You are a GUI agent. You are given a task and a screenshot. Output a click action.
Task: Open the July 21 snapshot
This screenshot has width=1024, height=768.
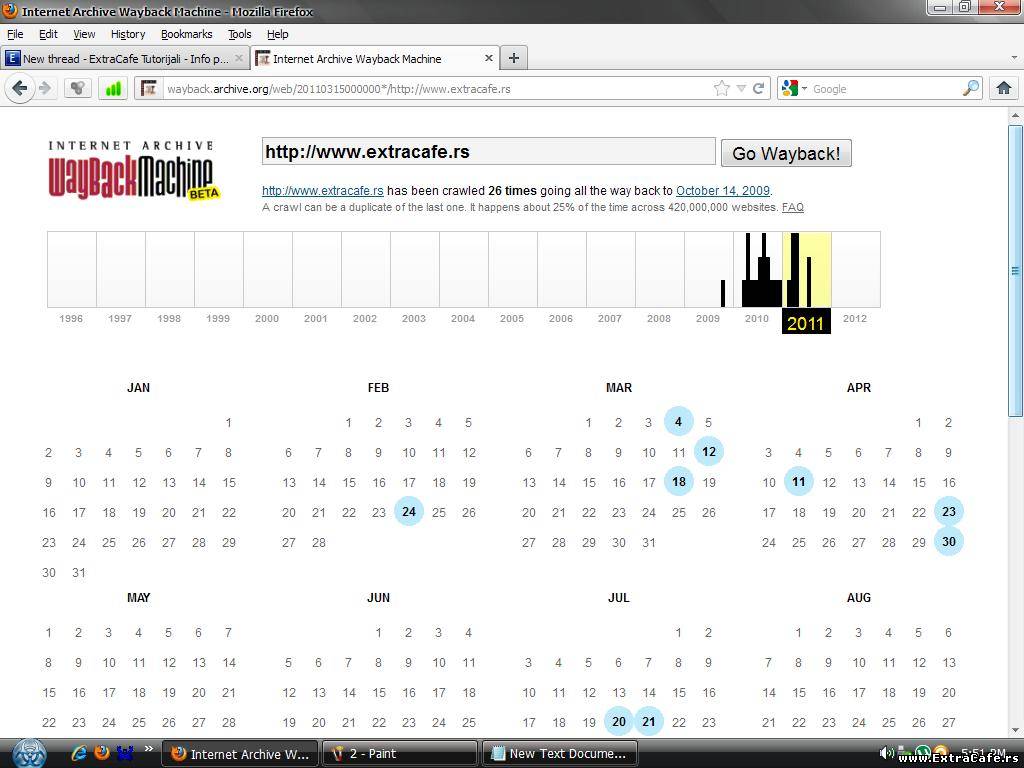(648, 722)
